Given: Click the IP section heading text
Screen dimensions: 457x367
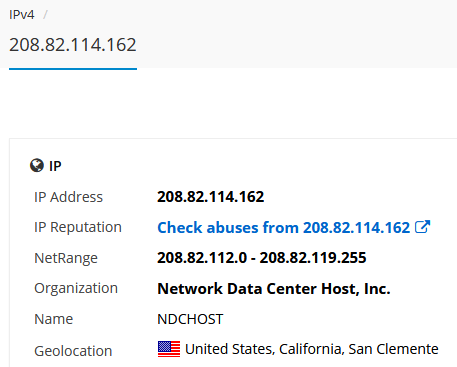Looking at the screenshot, I should (x=55, y=166).
